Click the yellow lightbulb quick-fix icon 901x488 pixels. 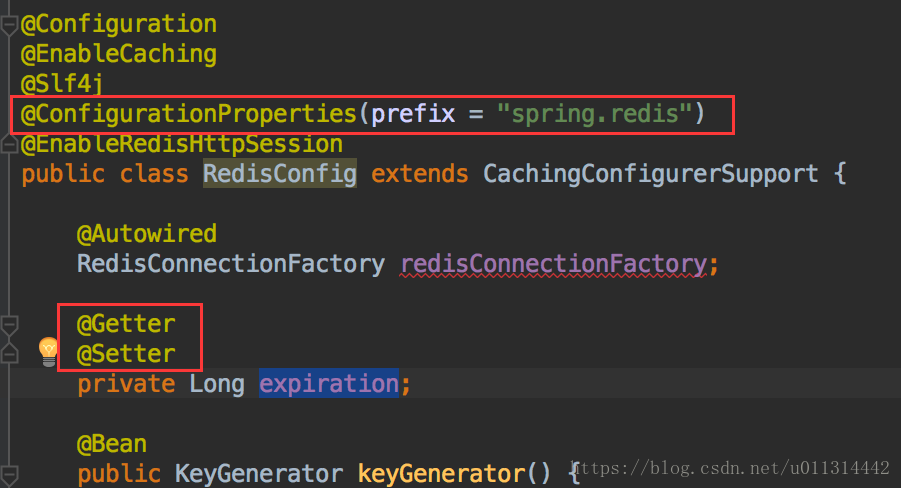click(48, 352)
